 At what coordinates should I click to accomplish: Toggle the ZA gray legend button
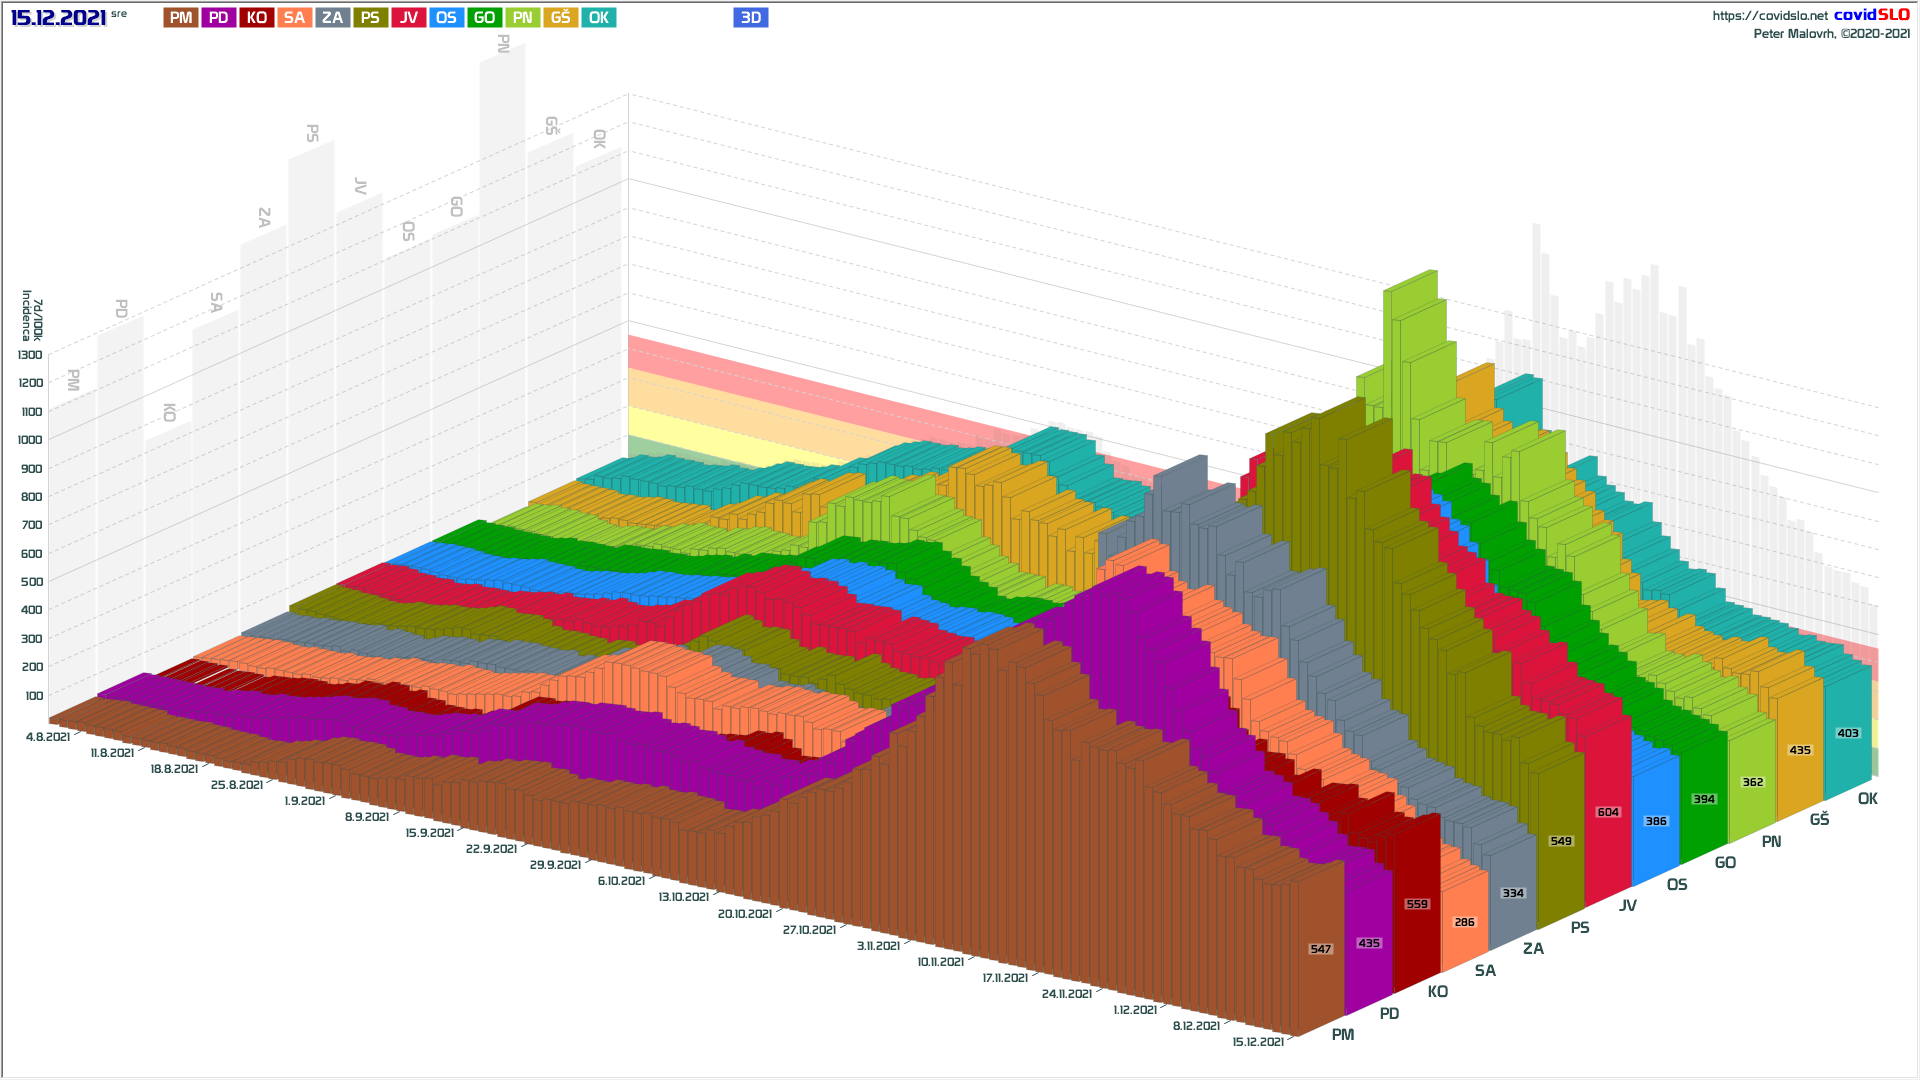pyautogui.click(x=332, y=18)
